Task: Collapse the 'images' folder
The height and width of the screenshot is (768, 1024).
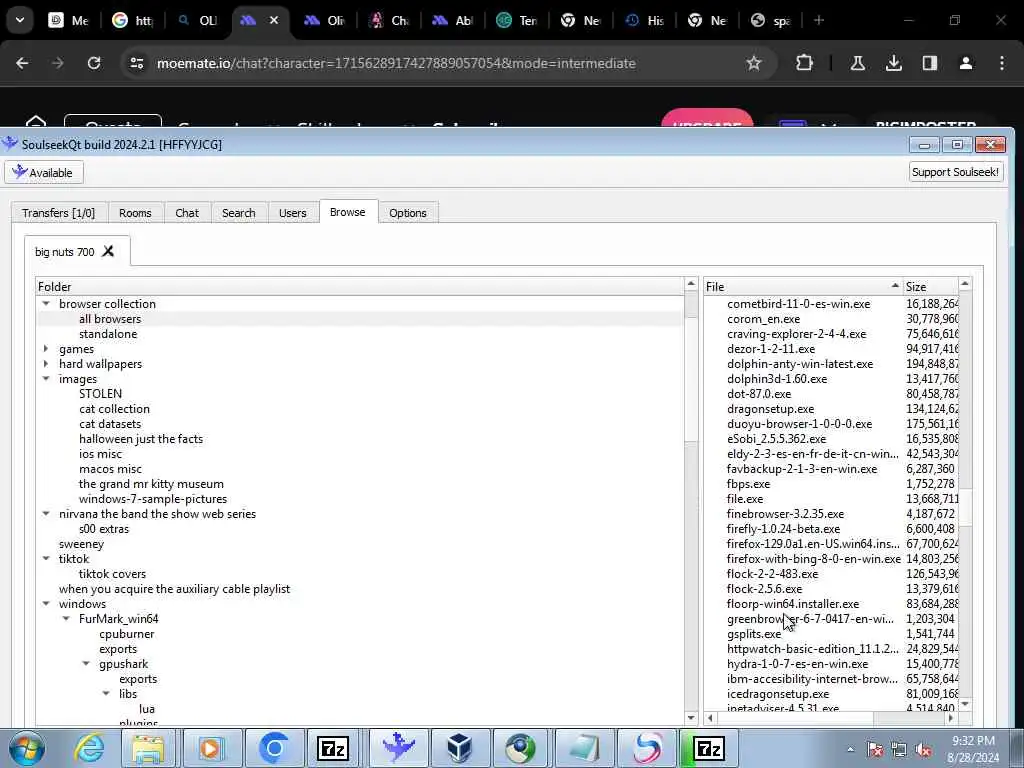Action: point(46,379)
